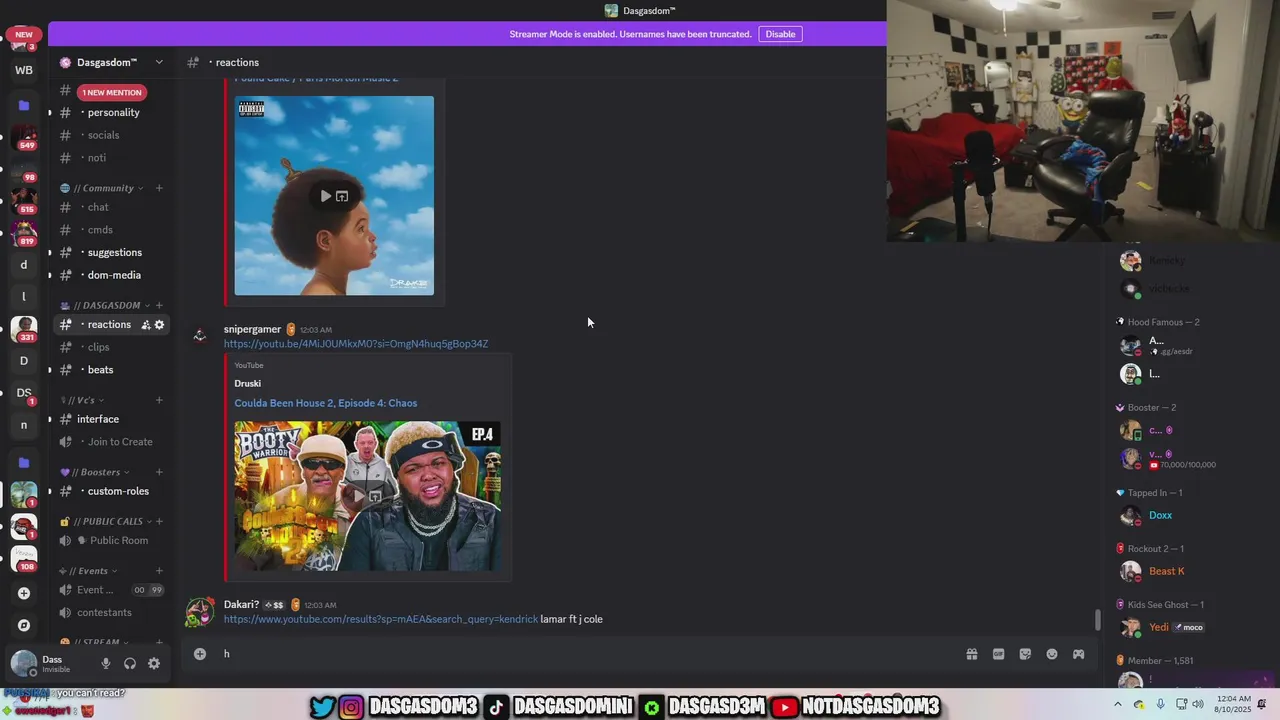Disable Streamer Mode button

(x=780, y=34)
